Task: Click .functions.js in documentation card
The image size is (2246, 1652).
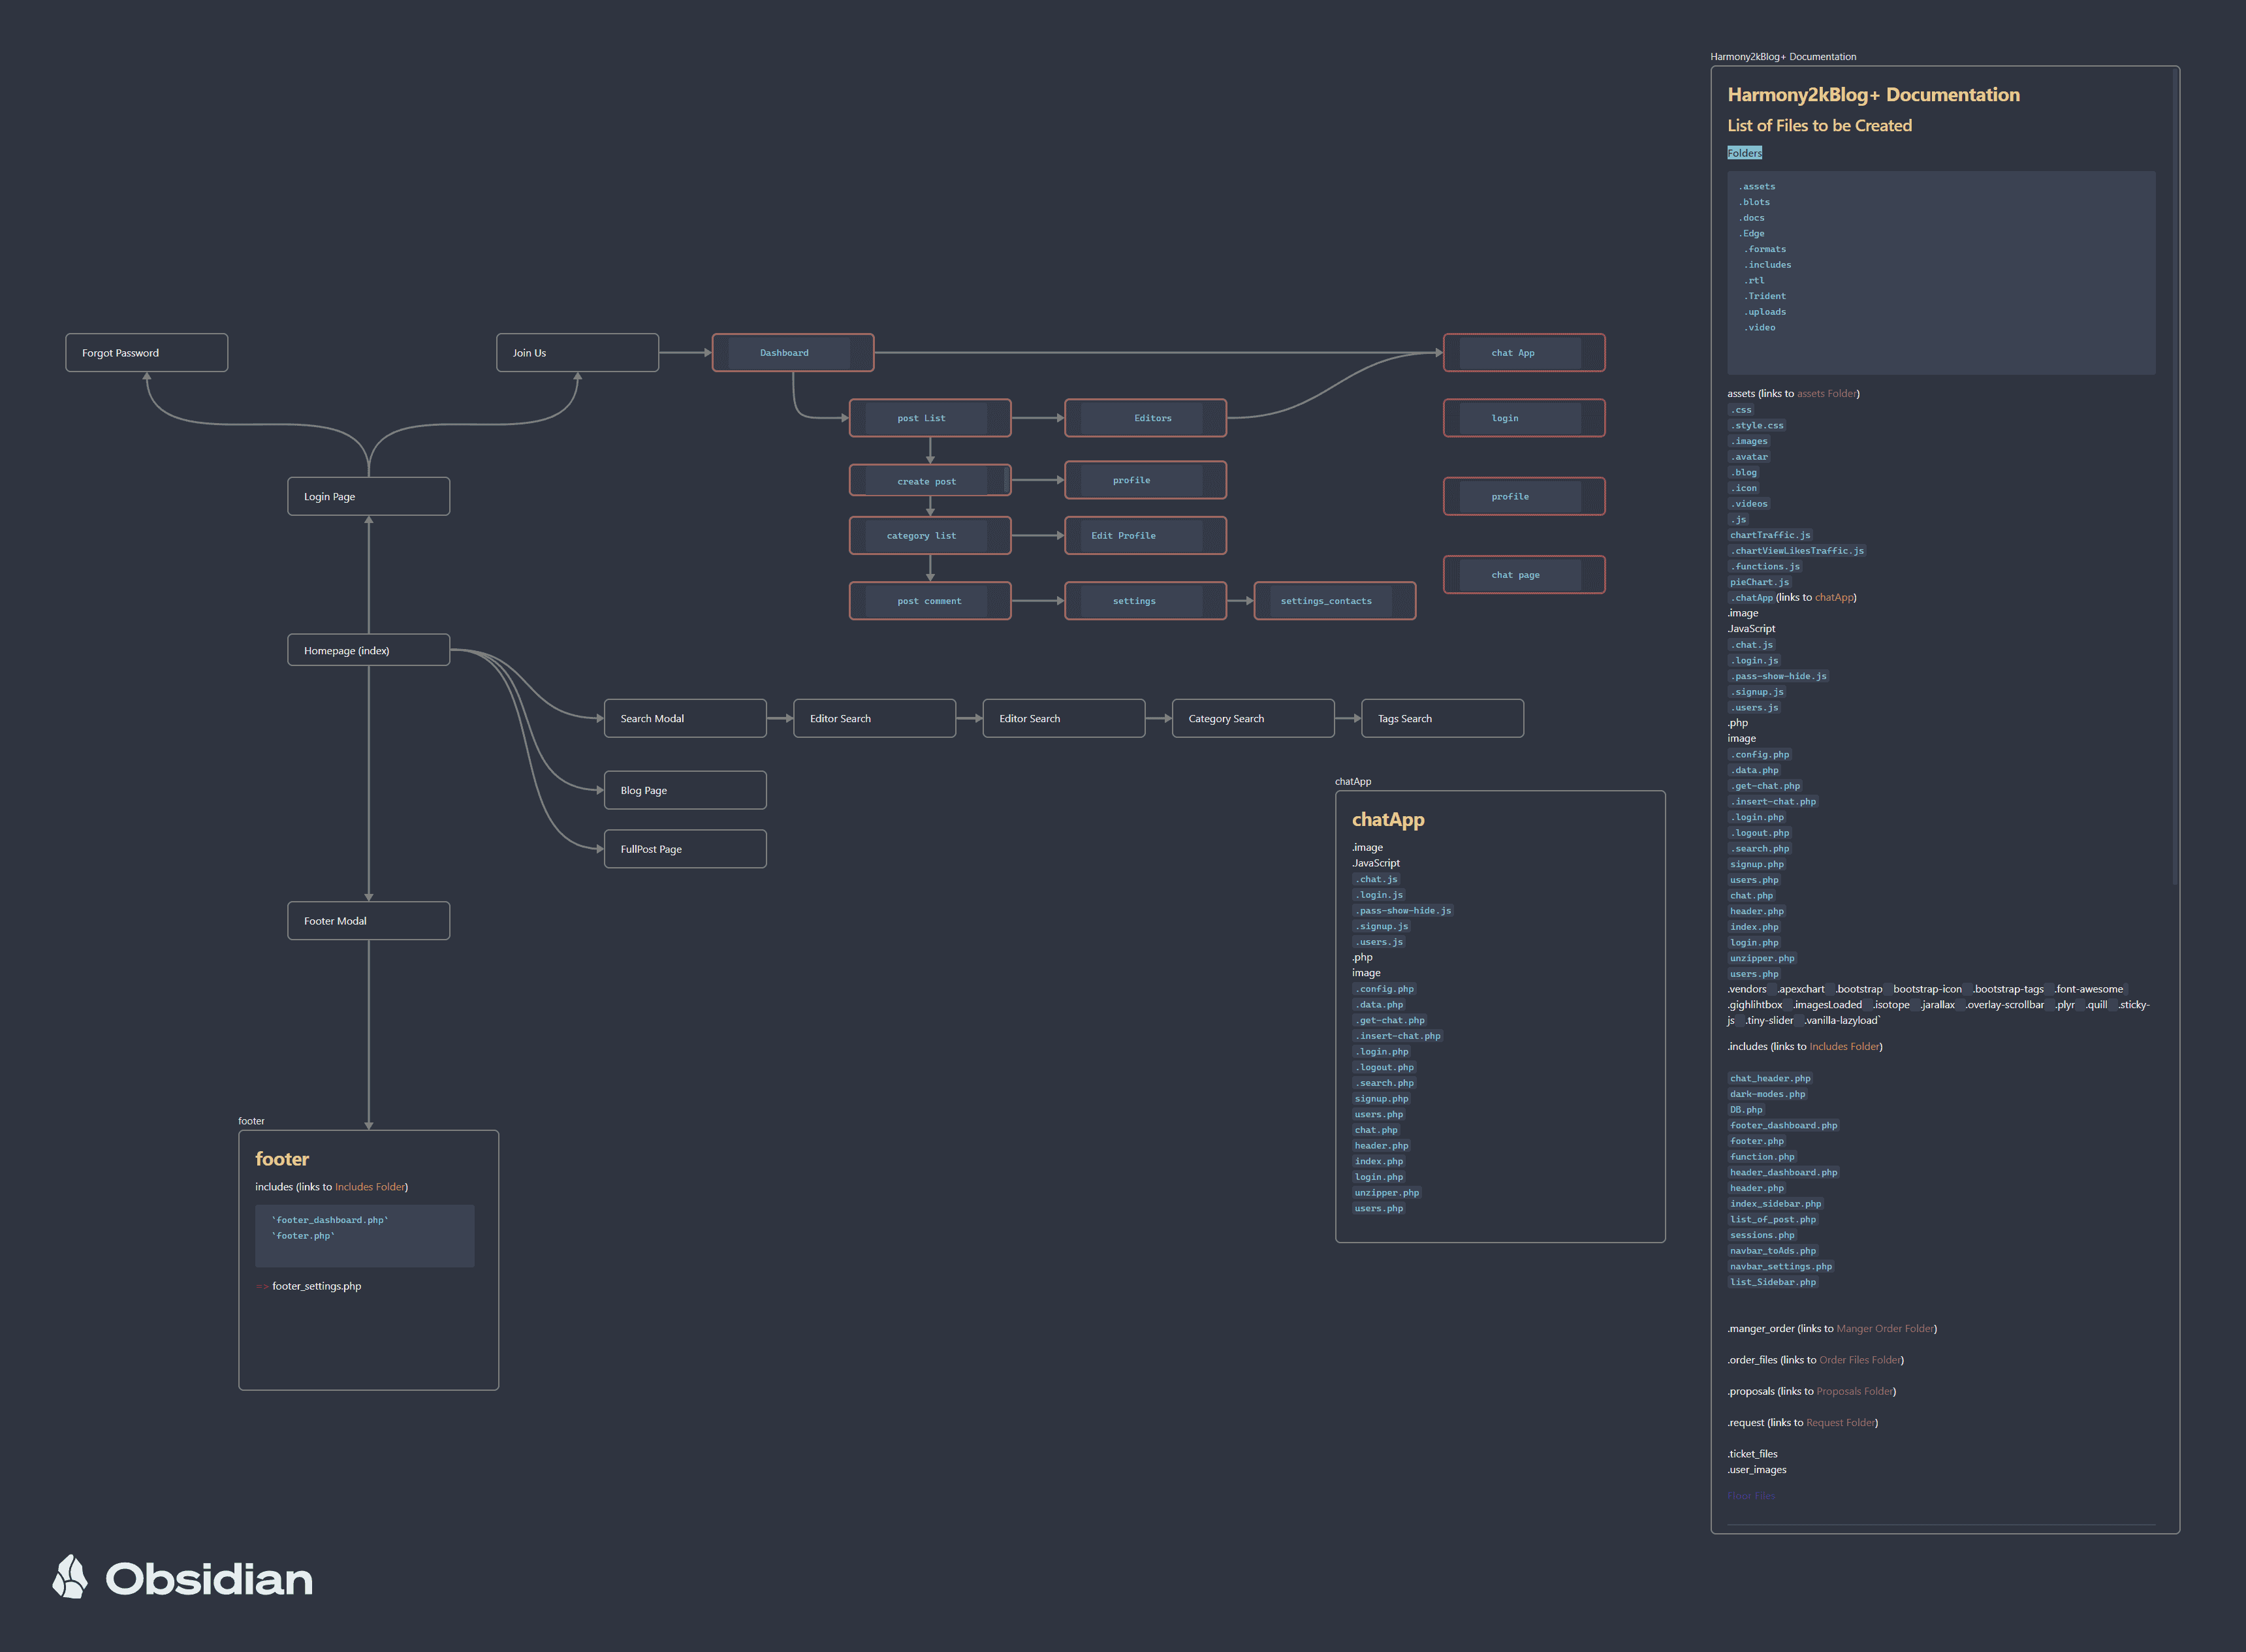Action: (1765, 567)
